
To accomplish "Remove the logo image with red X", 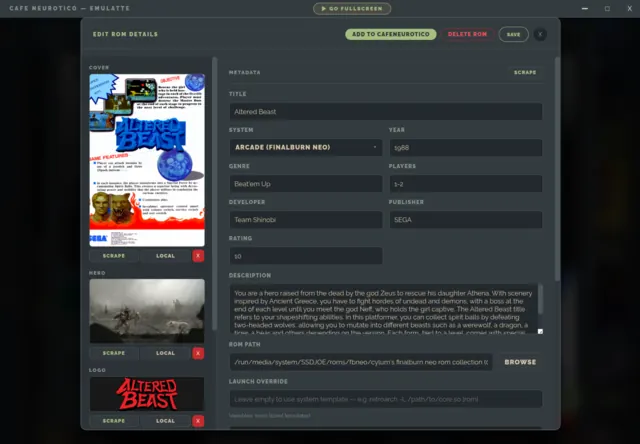I will 198,421.
